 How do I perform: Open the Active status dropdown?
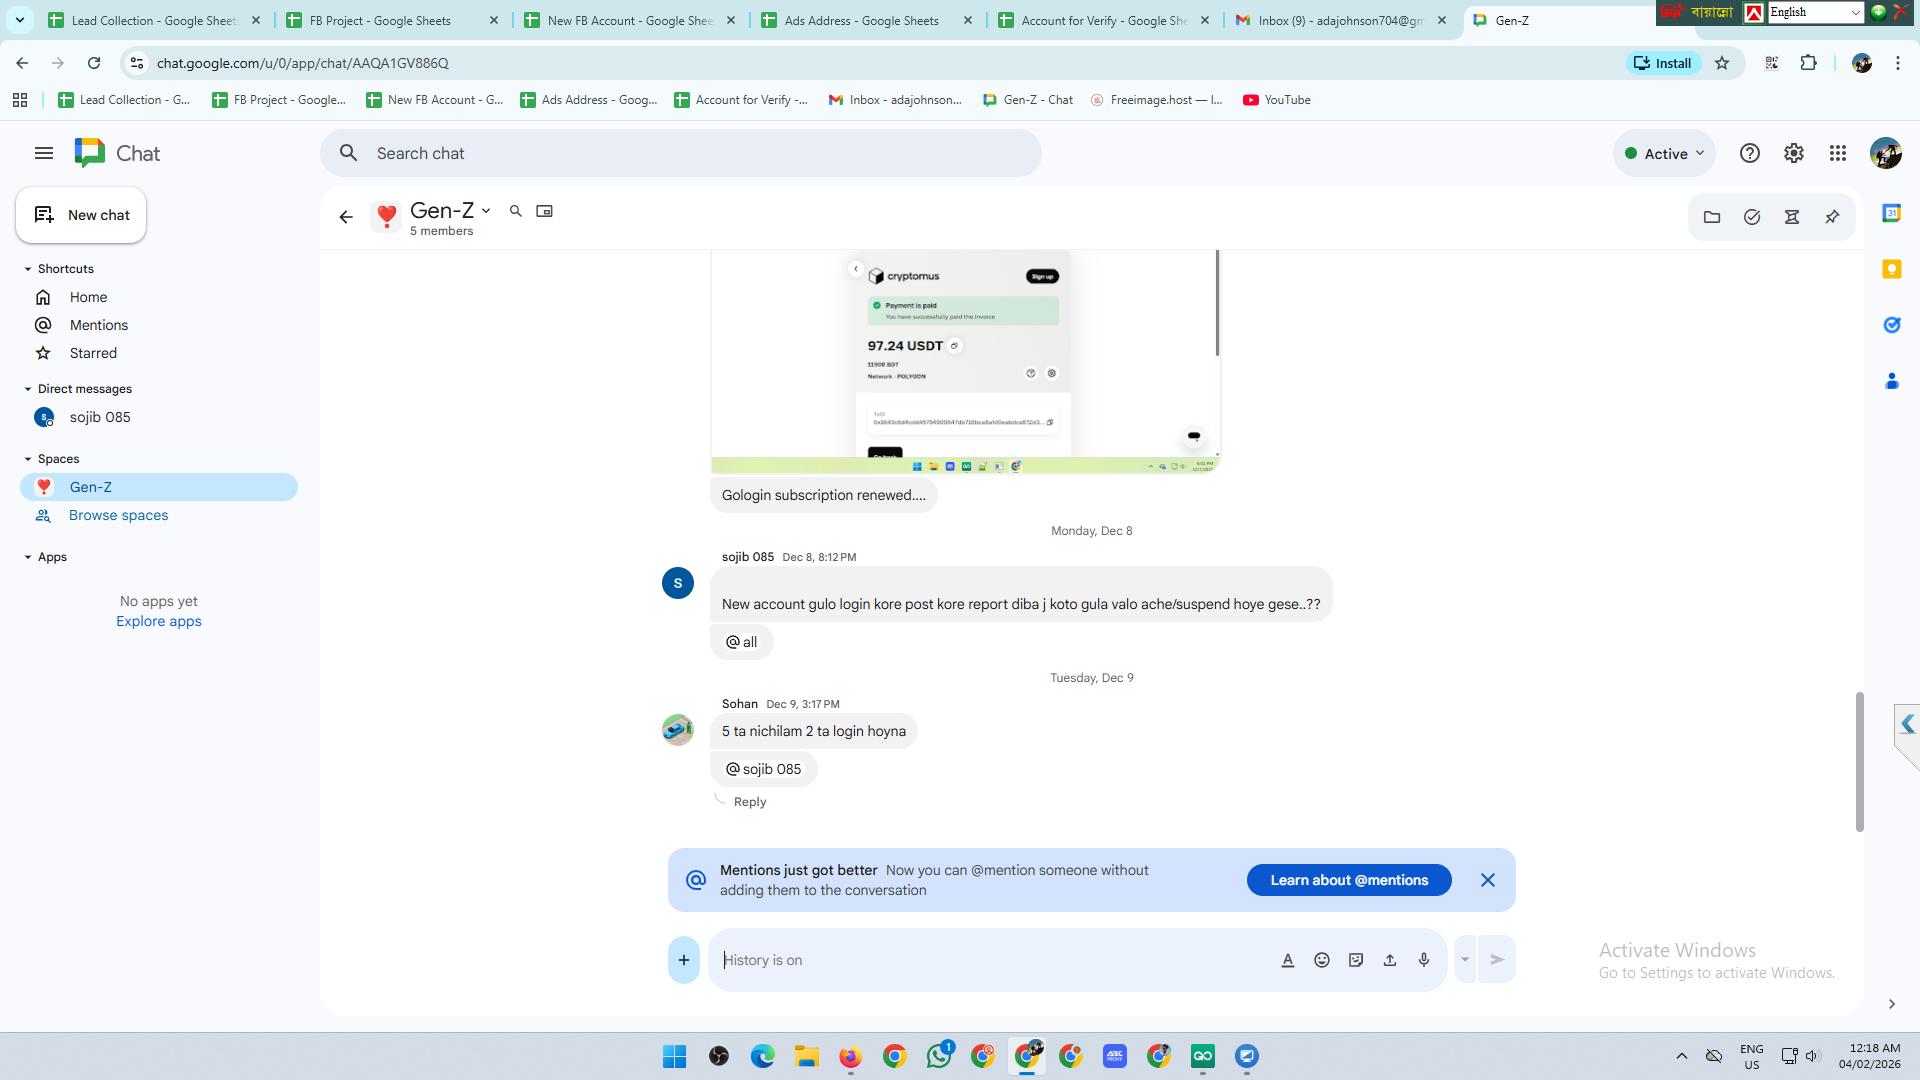click(x=1664, y=153)
